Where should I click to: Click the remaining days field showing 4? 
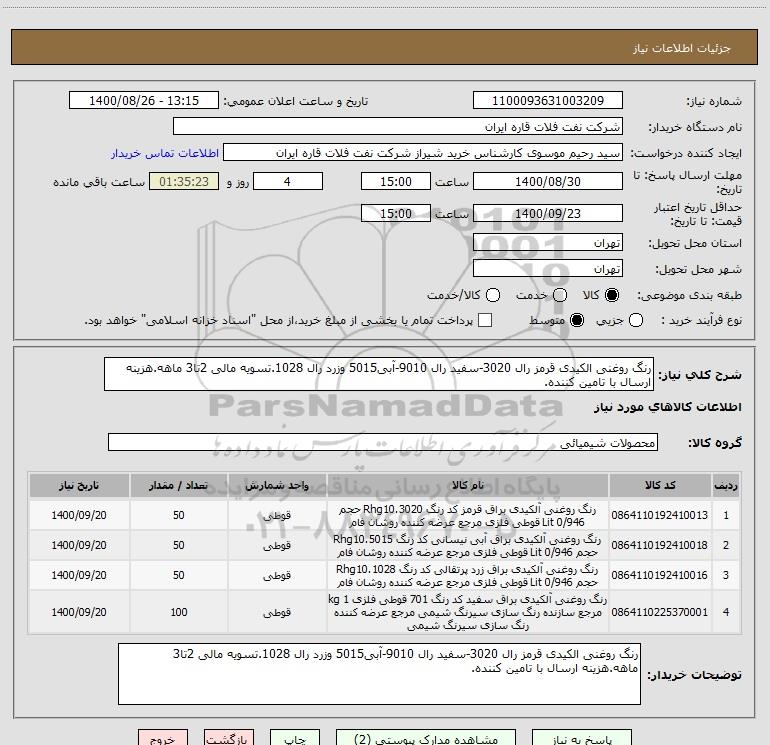288,181
